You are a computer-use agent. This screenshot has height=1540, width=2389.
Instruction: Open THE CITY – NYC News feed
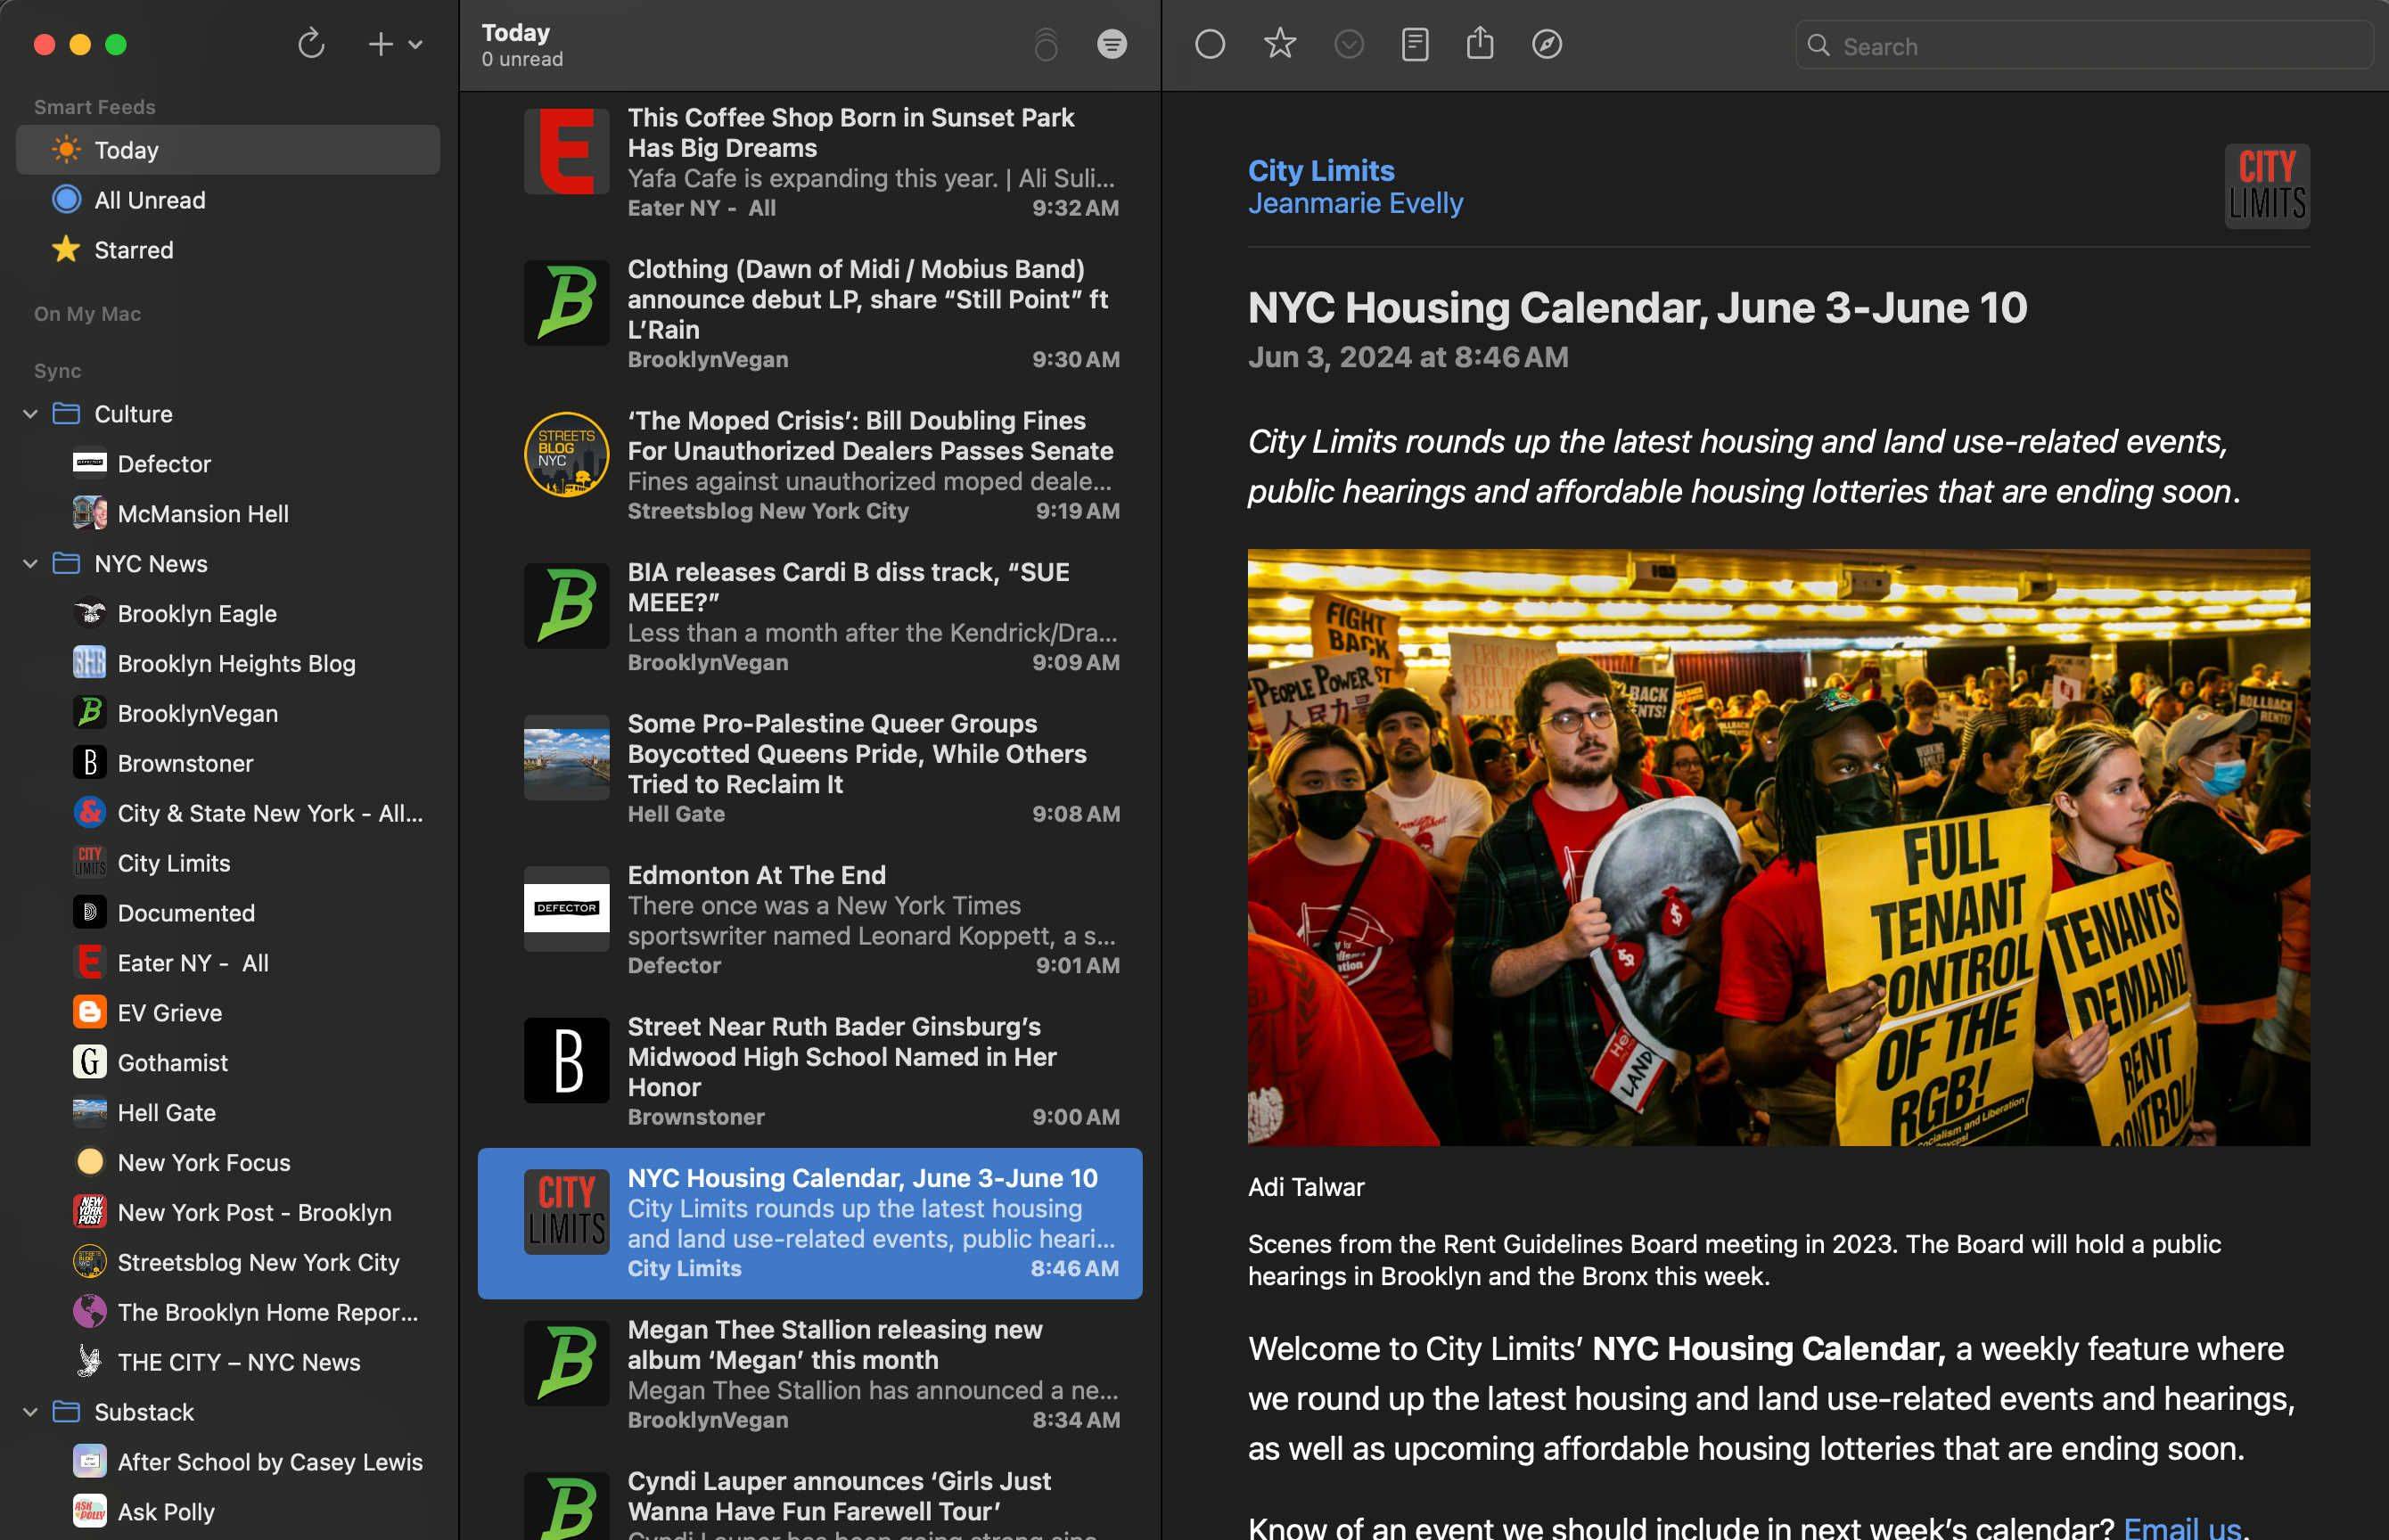coord(228,1362)
